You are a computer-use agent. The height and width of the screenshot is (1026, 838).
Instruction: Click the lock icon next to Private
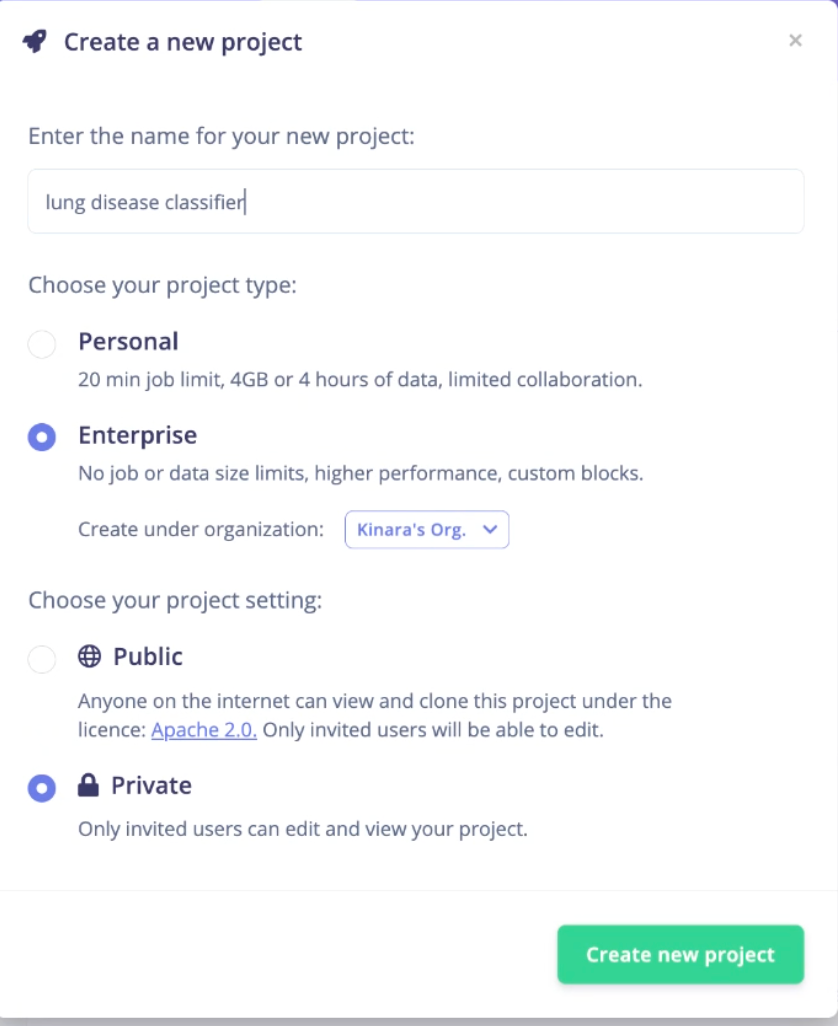(x=88, y=785)
